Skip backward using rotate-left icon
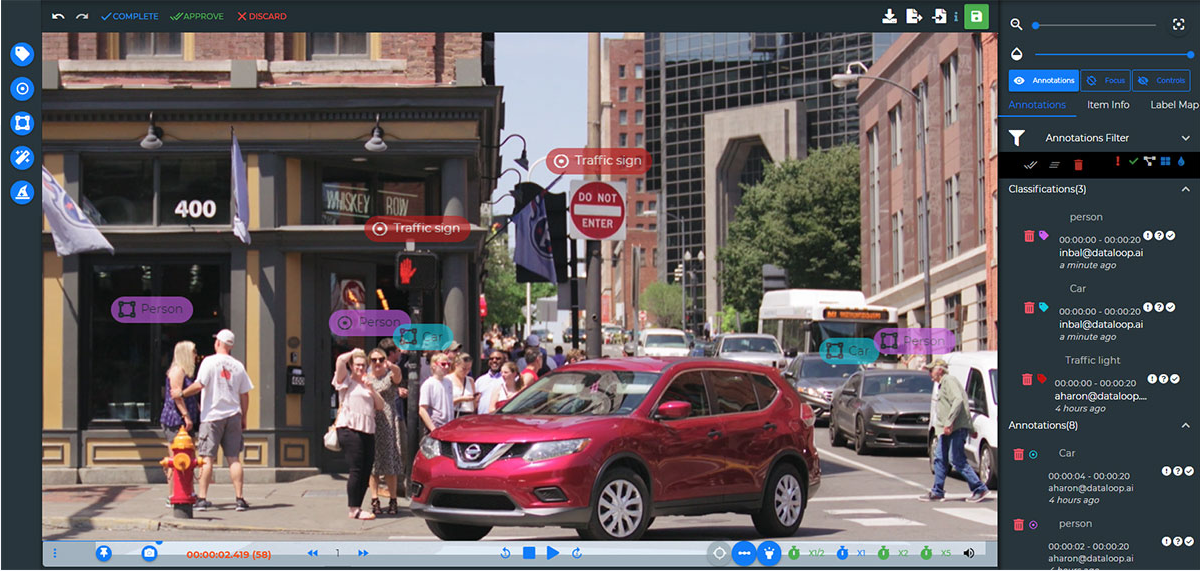The height and width of the screenshot is (571, 1200). coord(506,553)
